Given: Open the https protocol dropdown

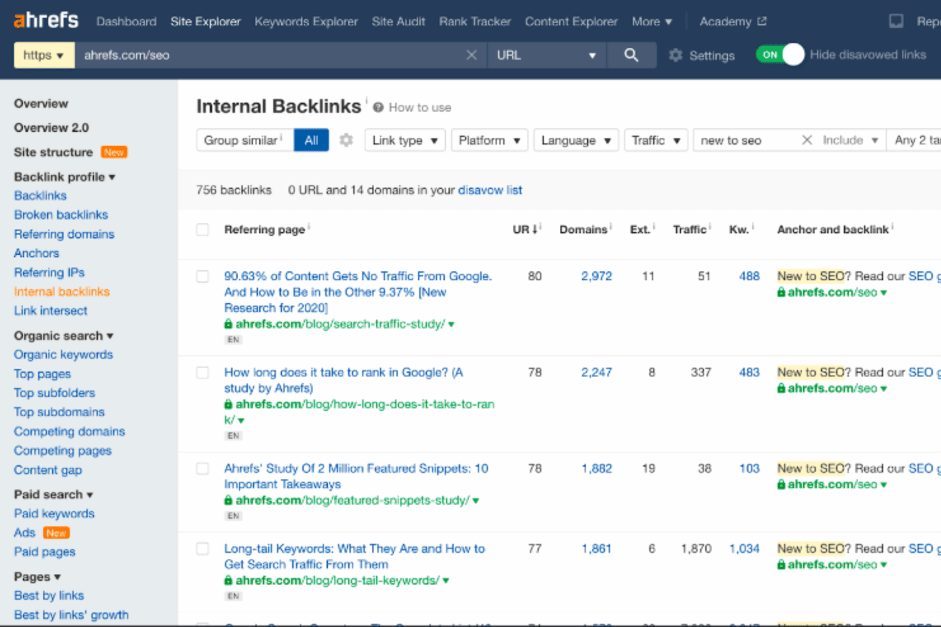Looking at the screenshot, I should pyautogui.click(x=44, y=55).
